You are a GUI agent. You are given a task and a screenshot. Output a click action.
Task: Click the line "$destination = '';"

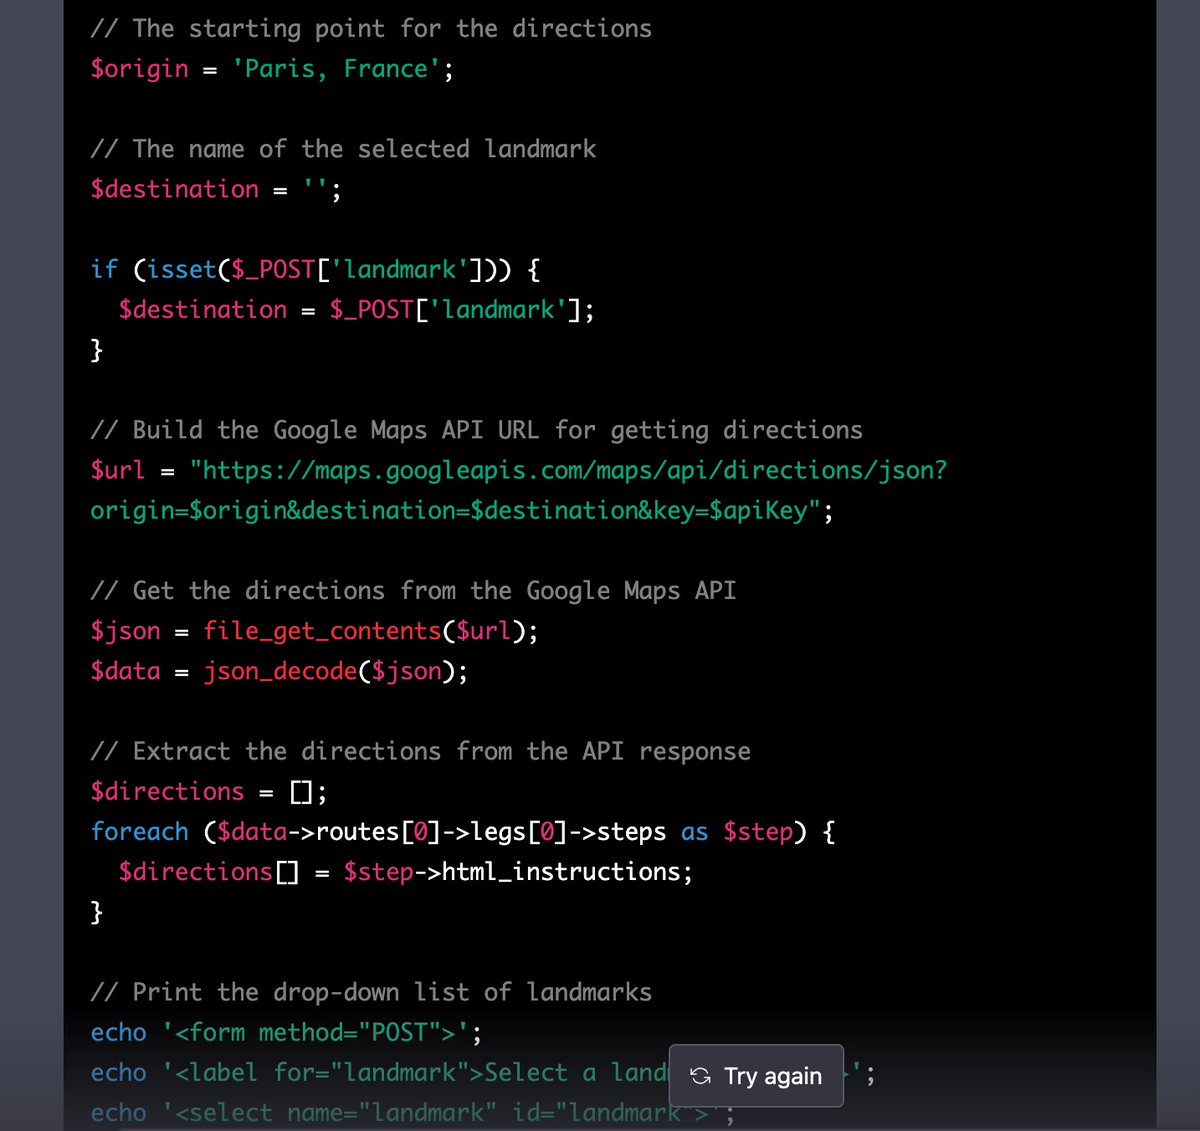click(216, 189)
